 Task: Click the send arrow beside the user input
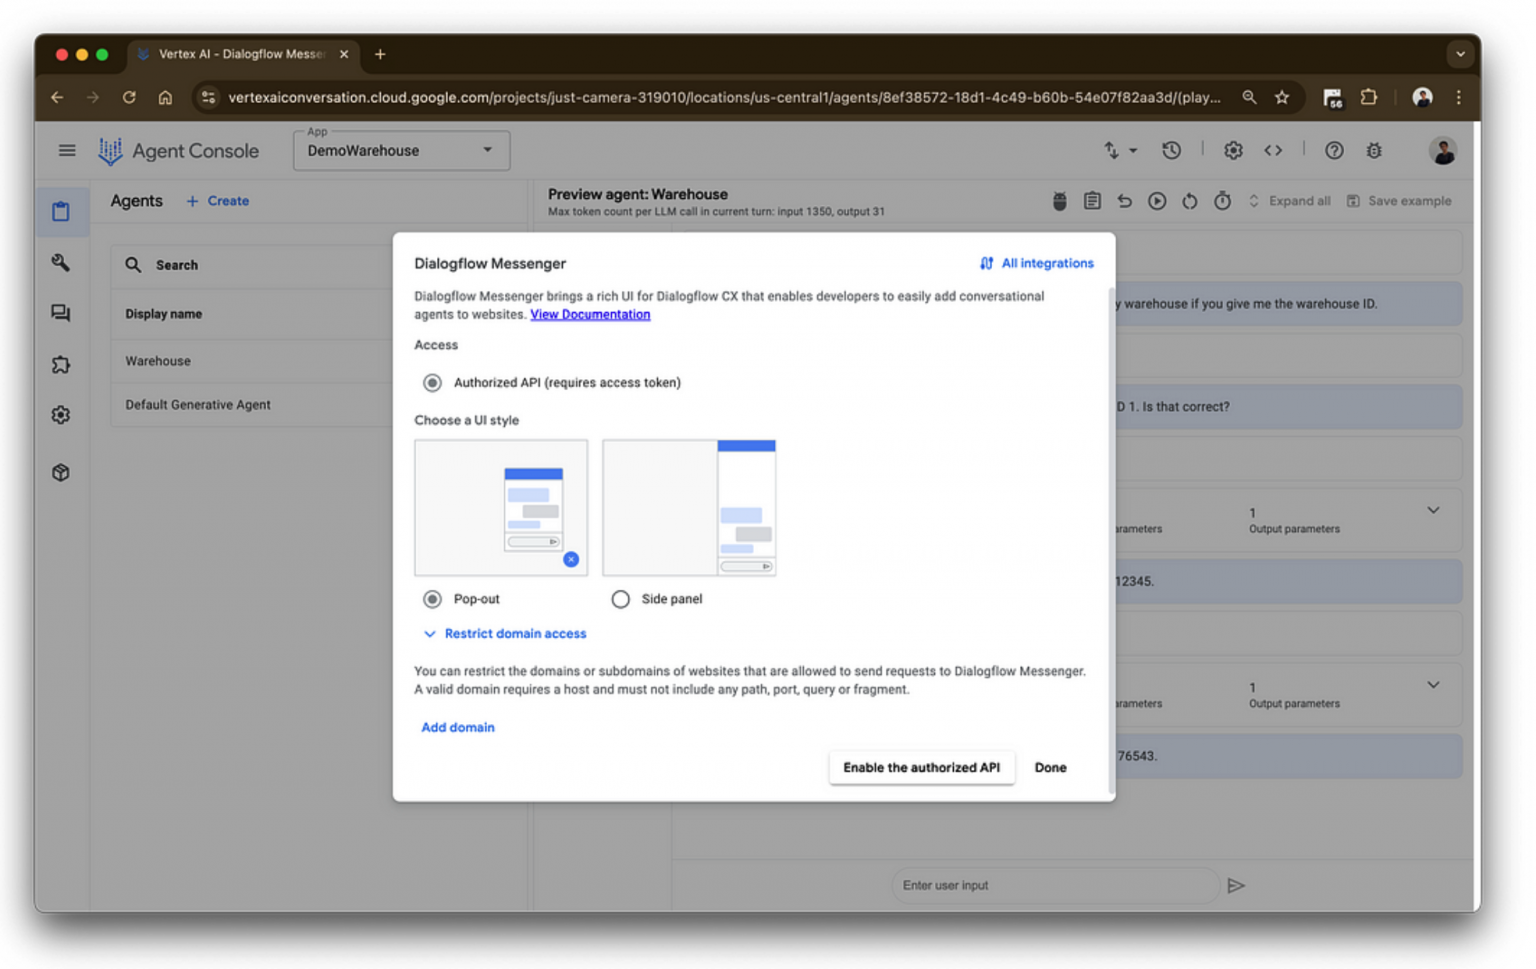(x=1236, y=885)
